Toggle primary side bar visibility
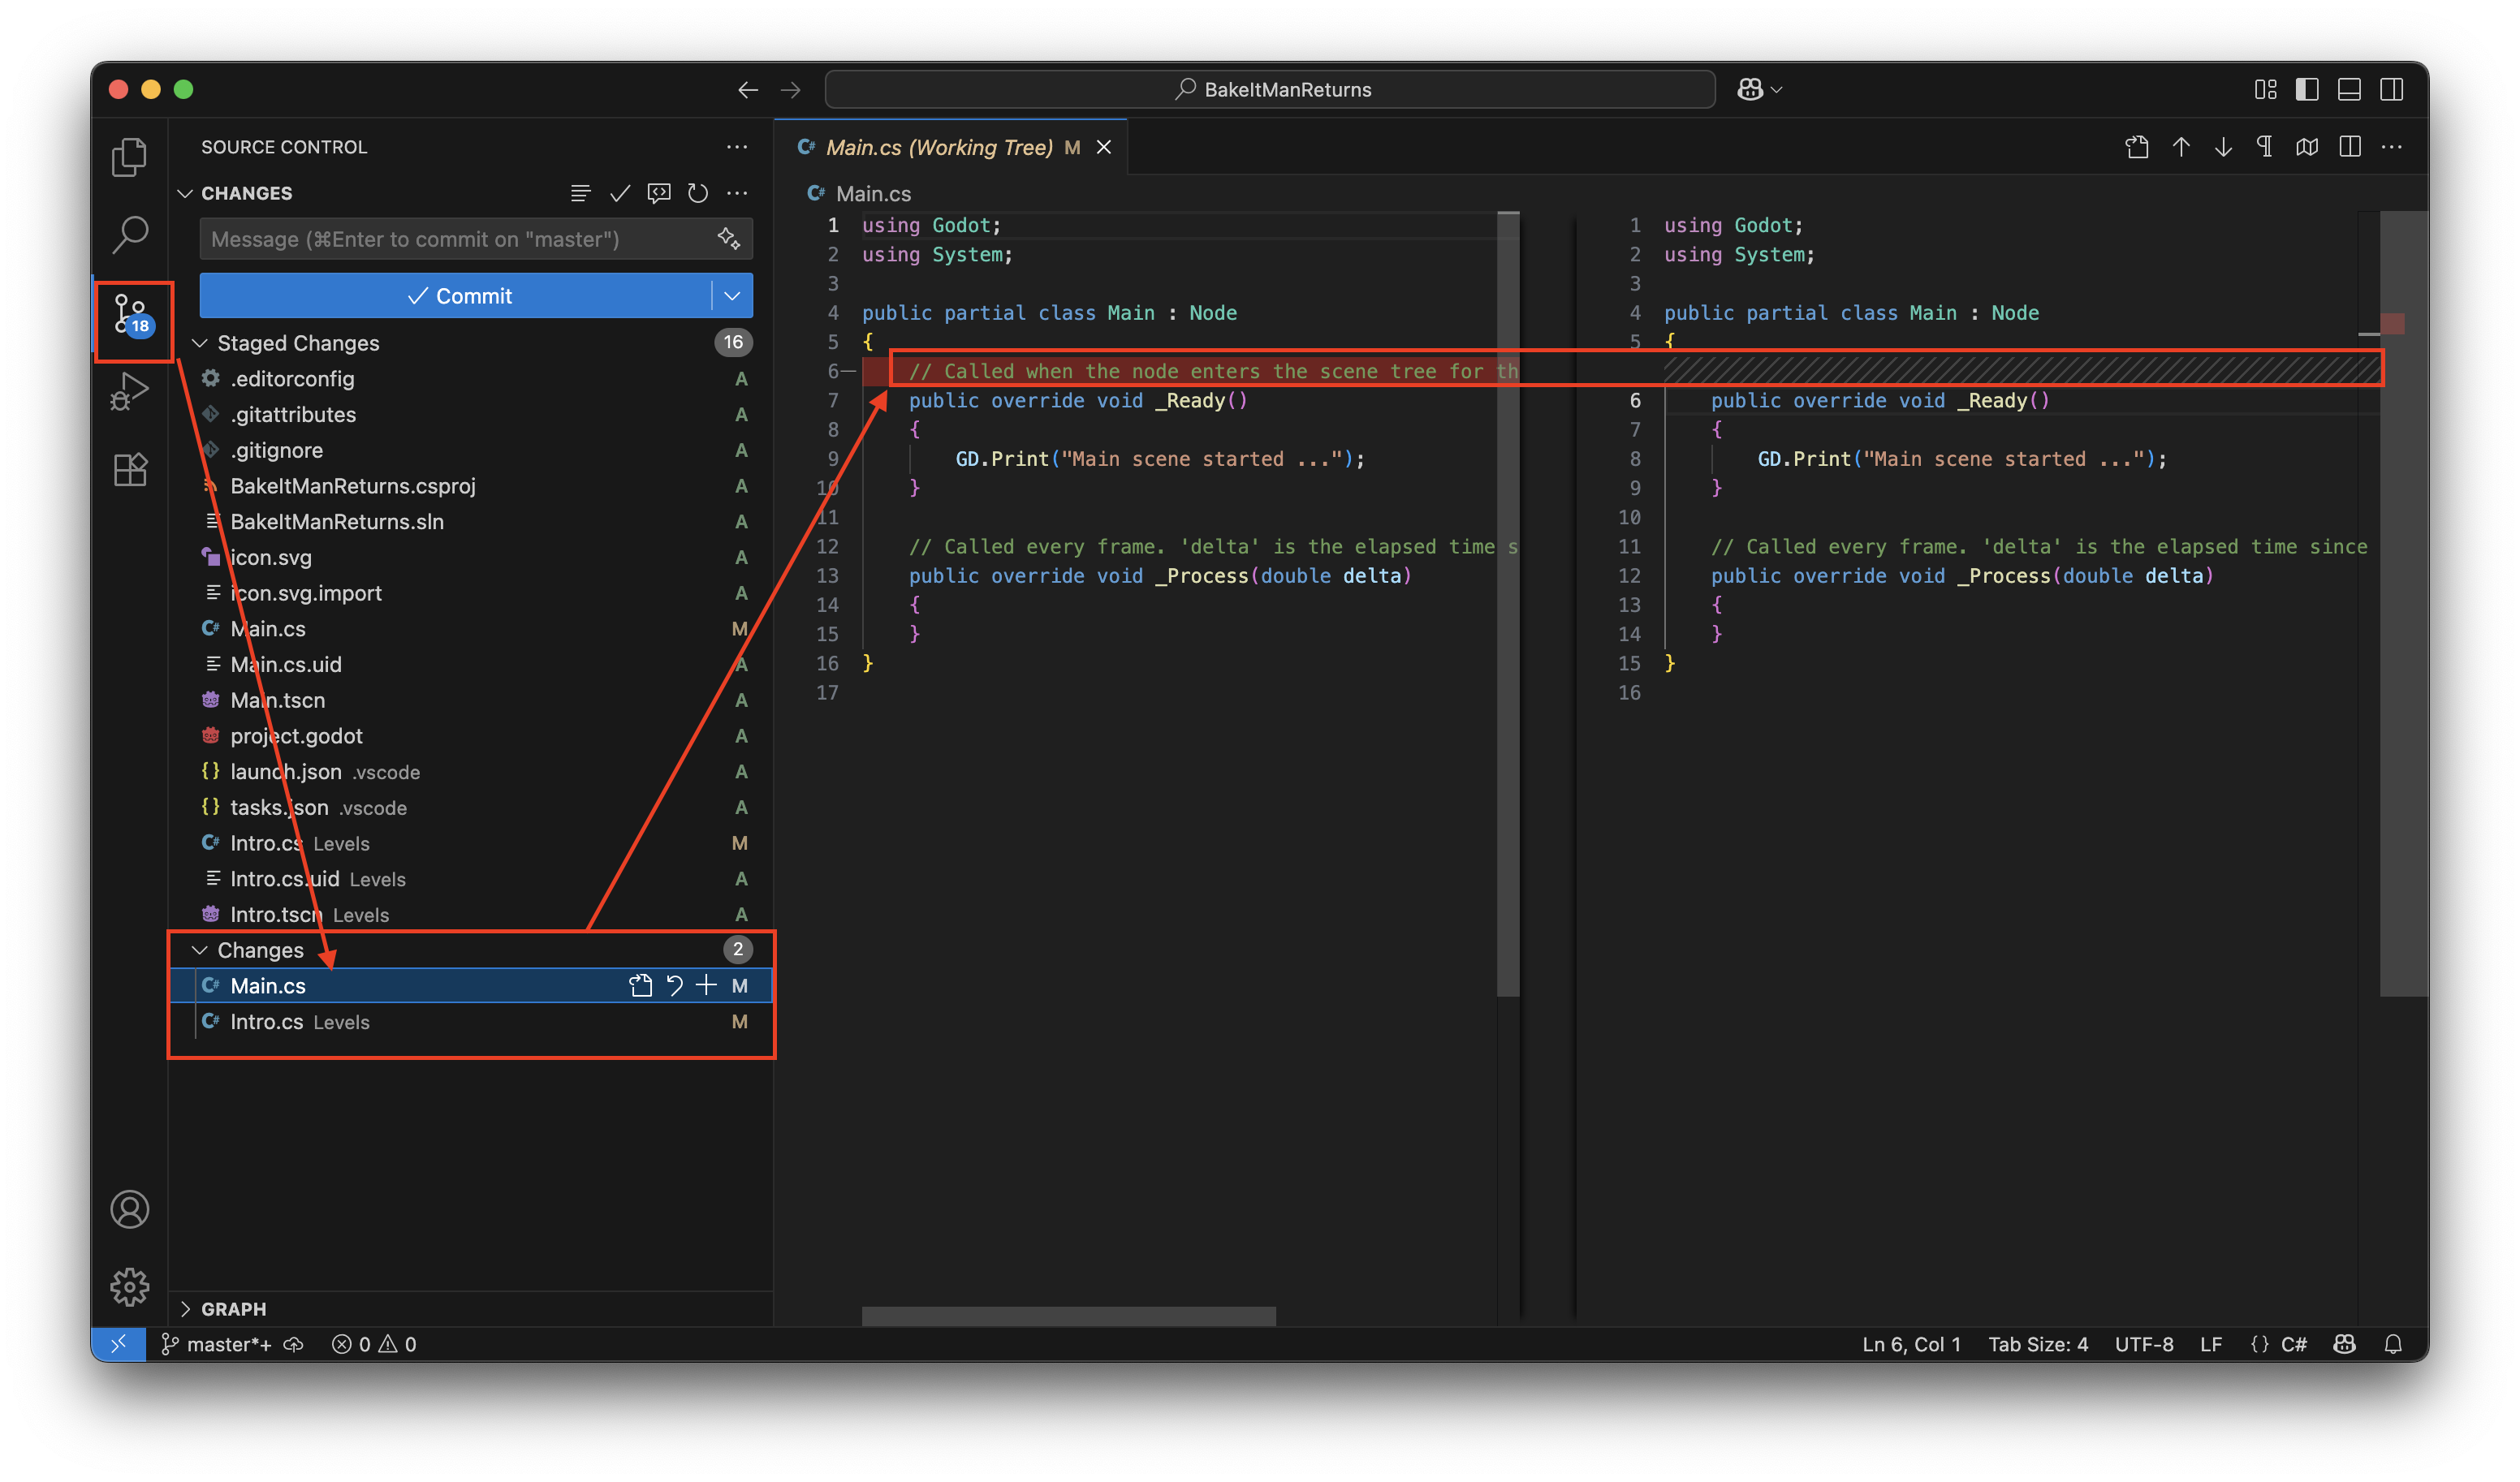 (x=2307, y=90)
